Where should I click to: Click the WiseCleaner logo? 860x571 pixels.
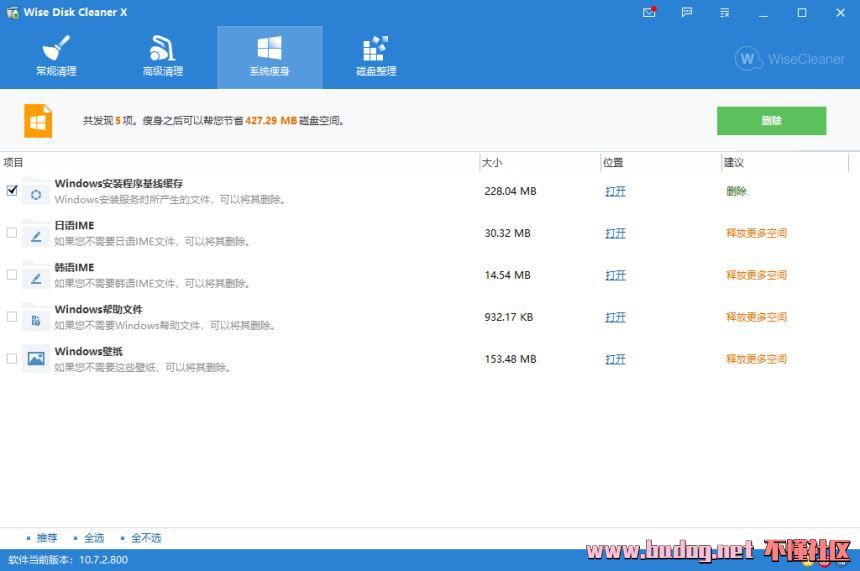point(790,59)
